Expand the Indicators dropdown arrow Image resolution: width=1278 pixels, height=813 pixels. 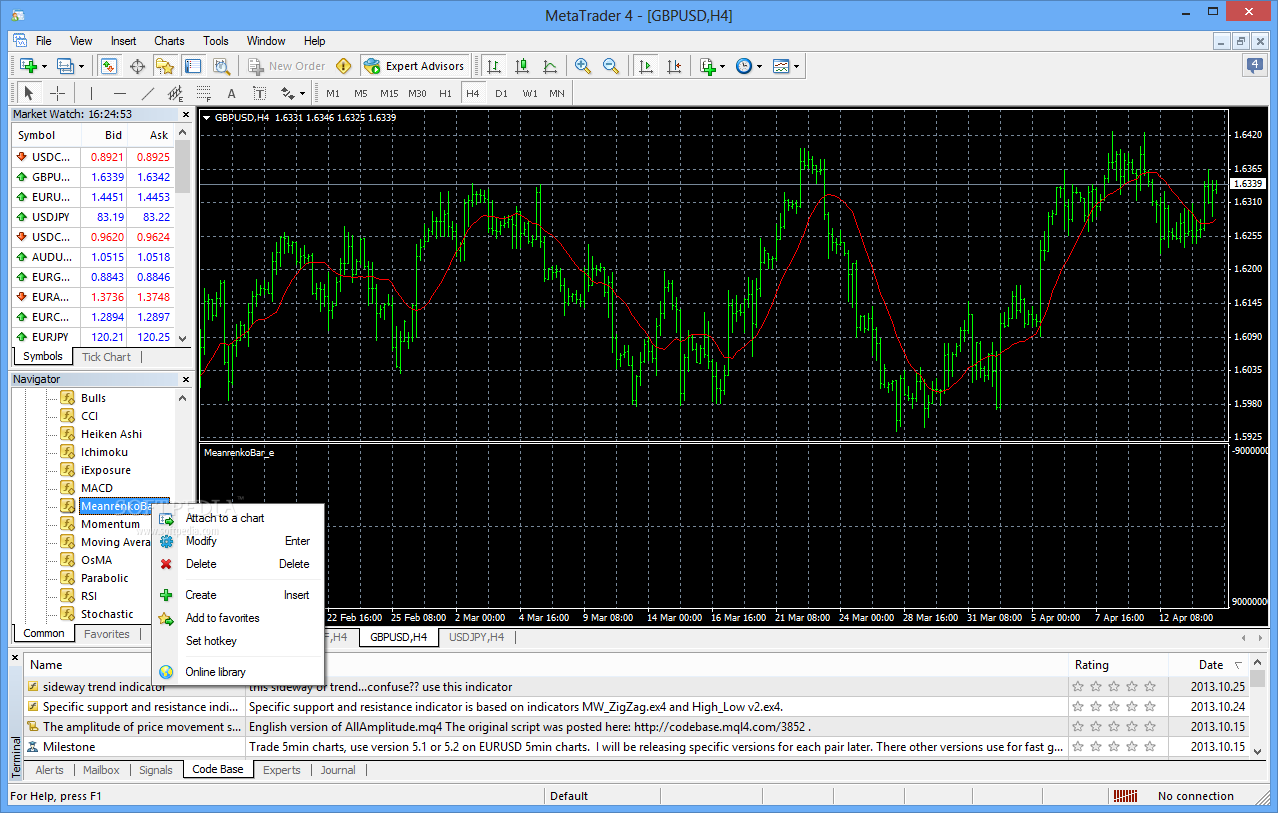coord(723,67)
